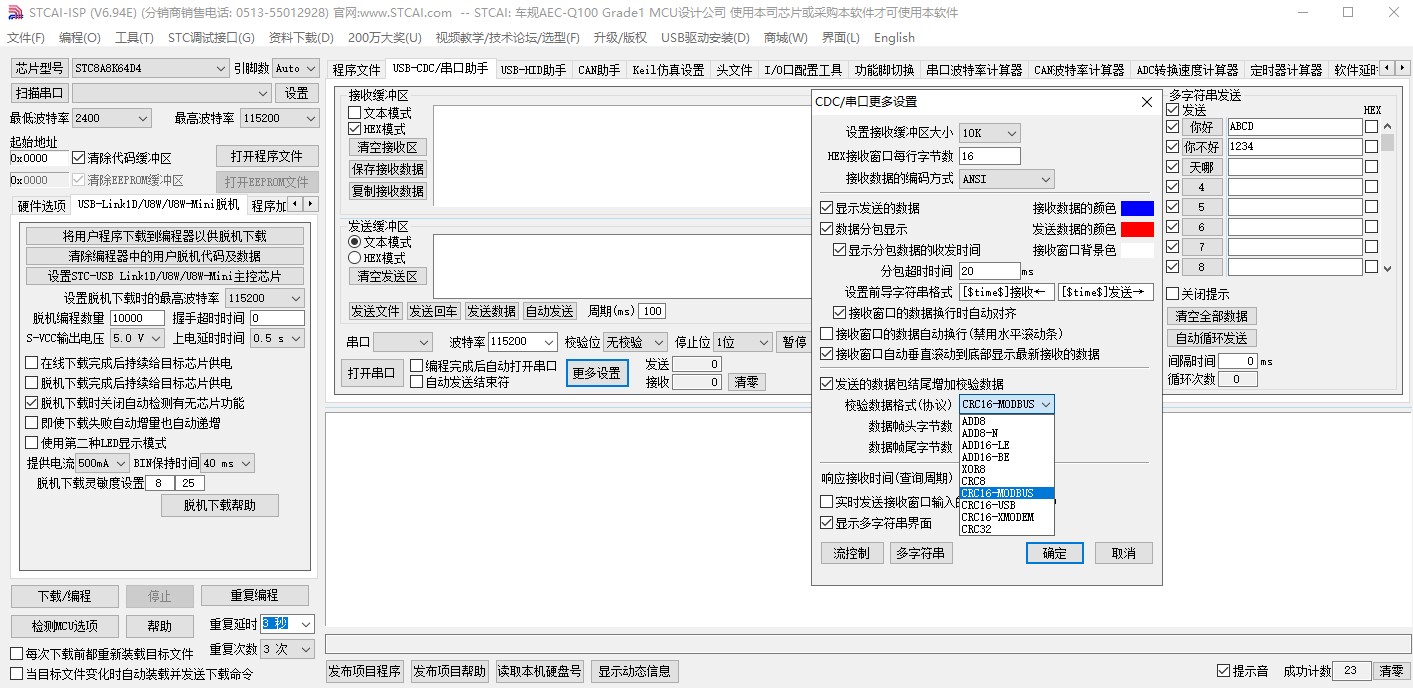Toggle 显示分包数据的收发时间 checkbox
1413x688 pixels.
coord(839,250)
